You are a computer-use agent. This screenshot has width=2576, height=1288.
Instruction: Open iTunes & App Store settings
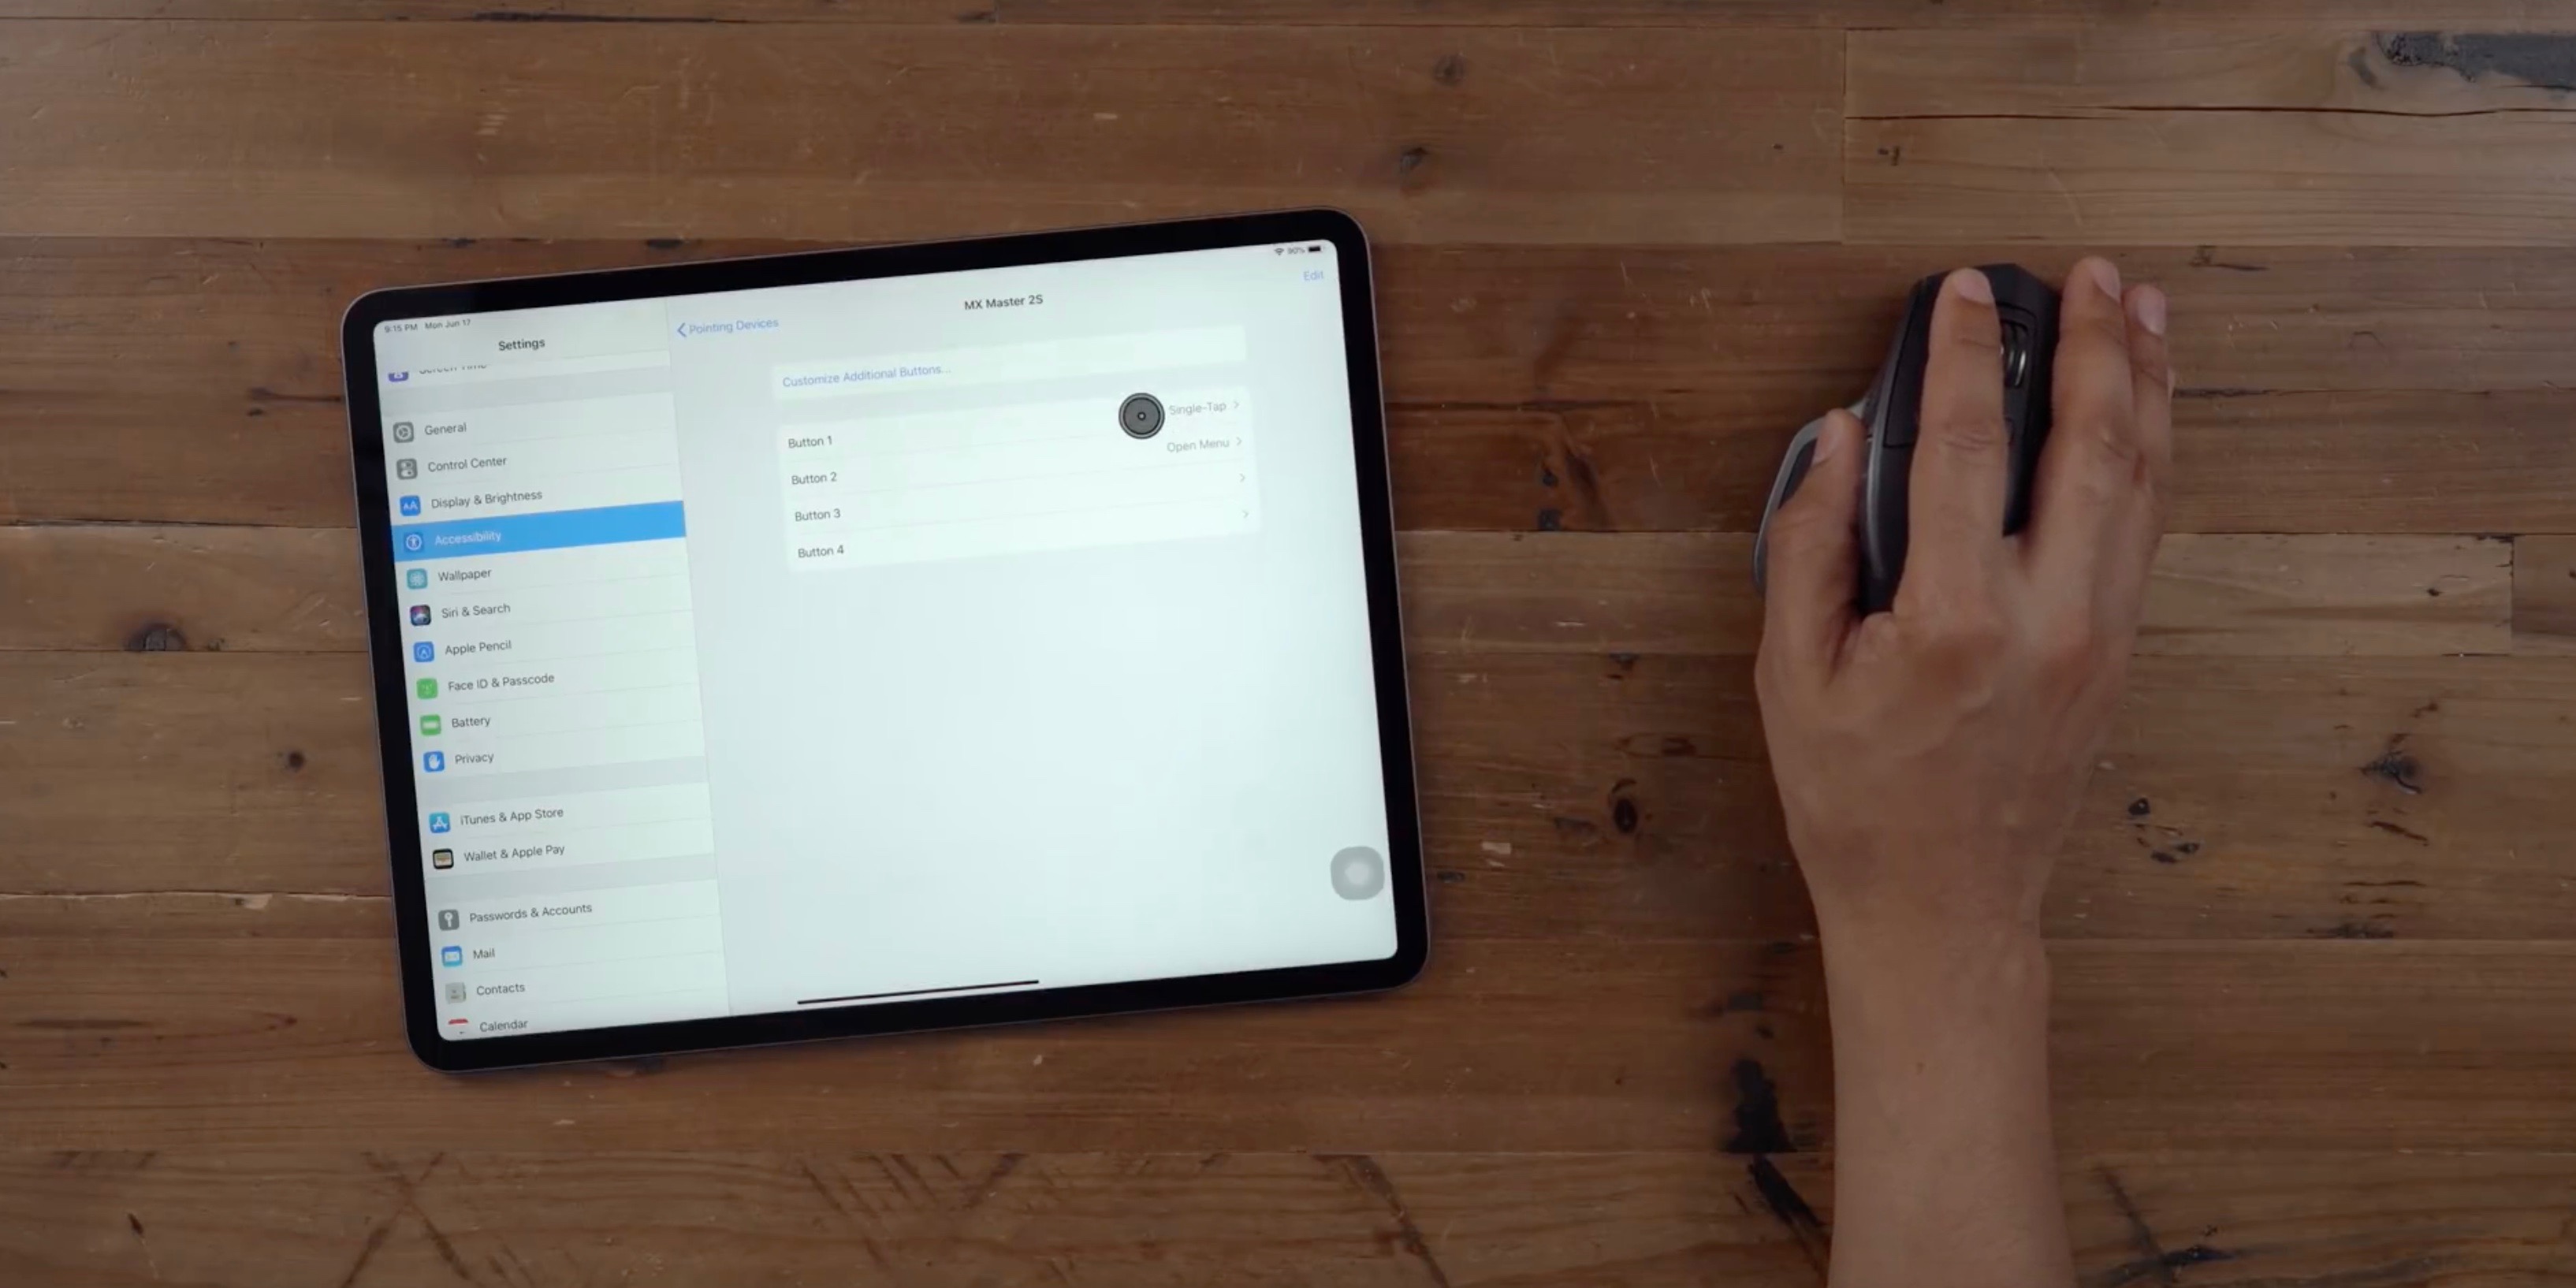(509, 813)
